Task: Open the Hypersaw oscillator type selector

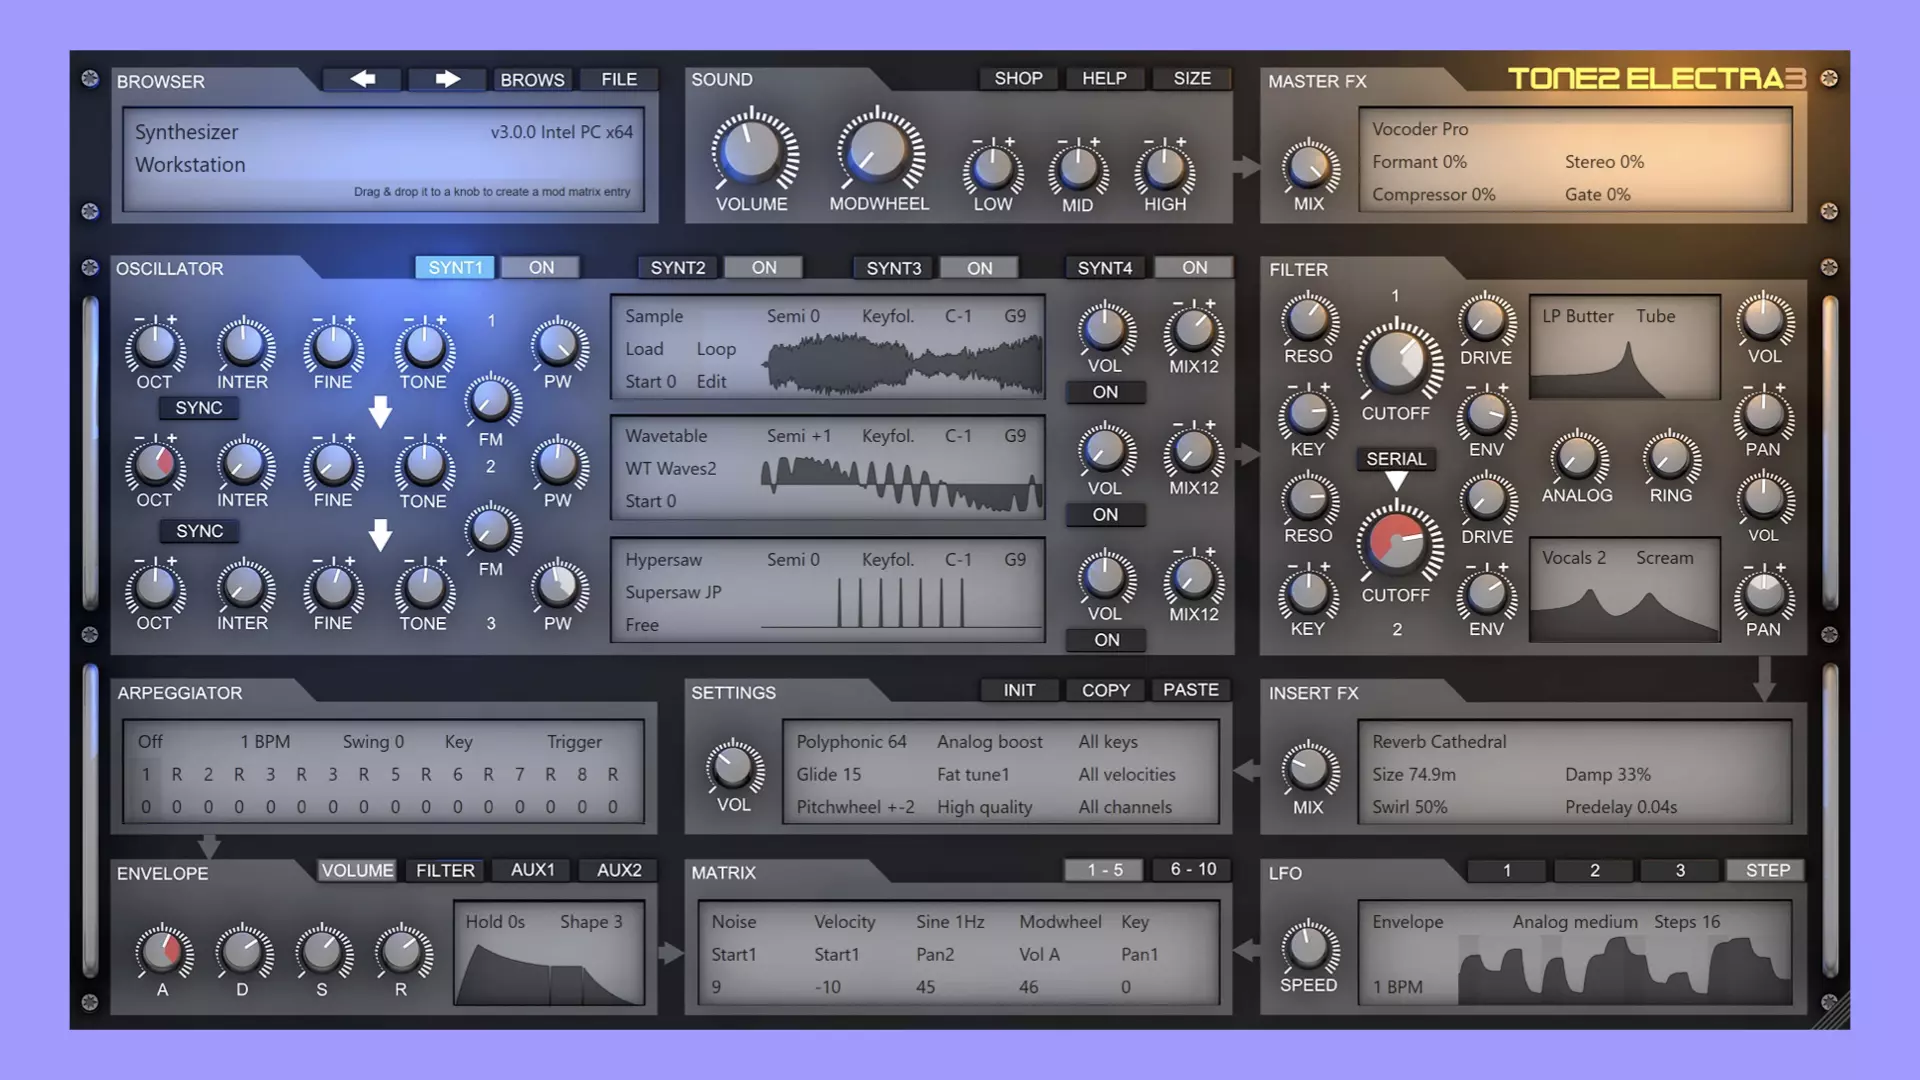Action: [x=664, y=560]
